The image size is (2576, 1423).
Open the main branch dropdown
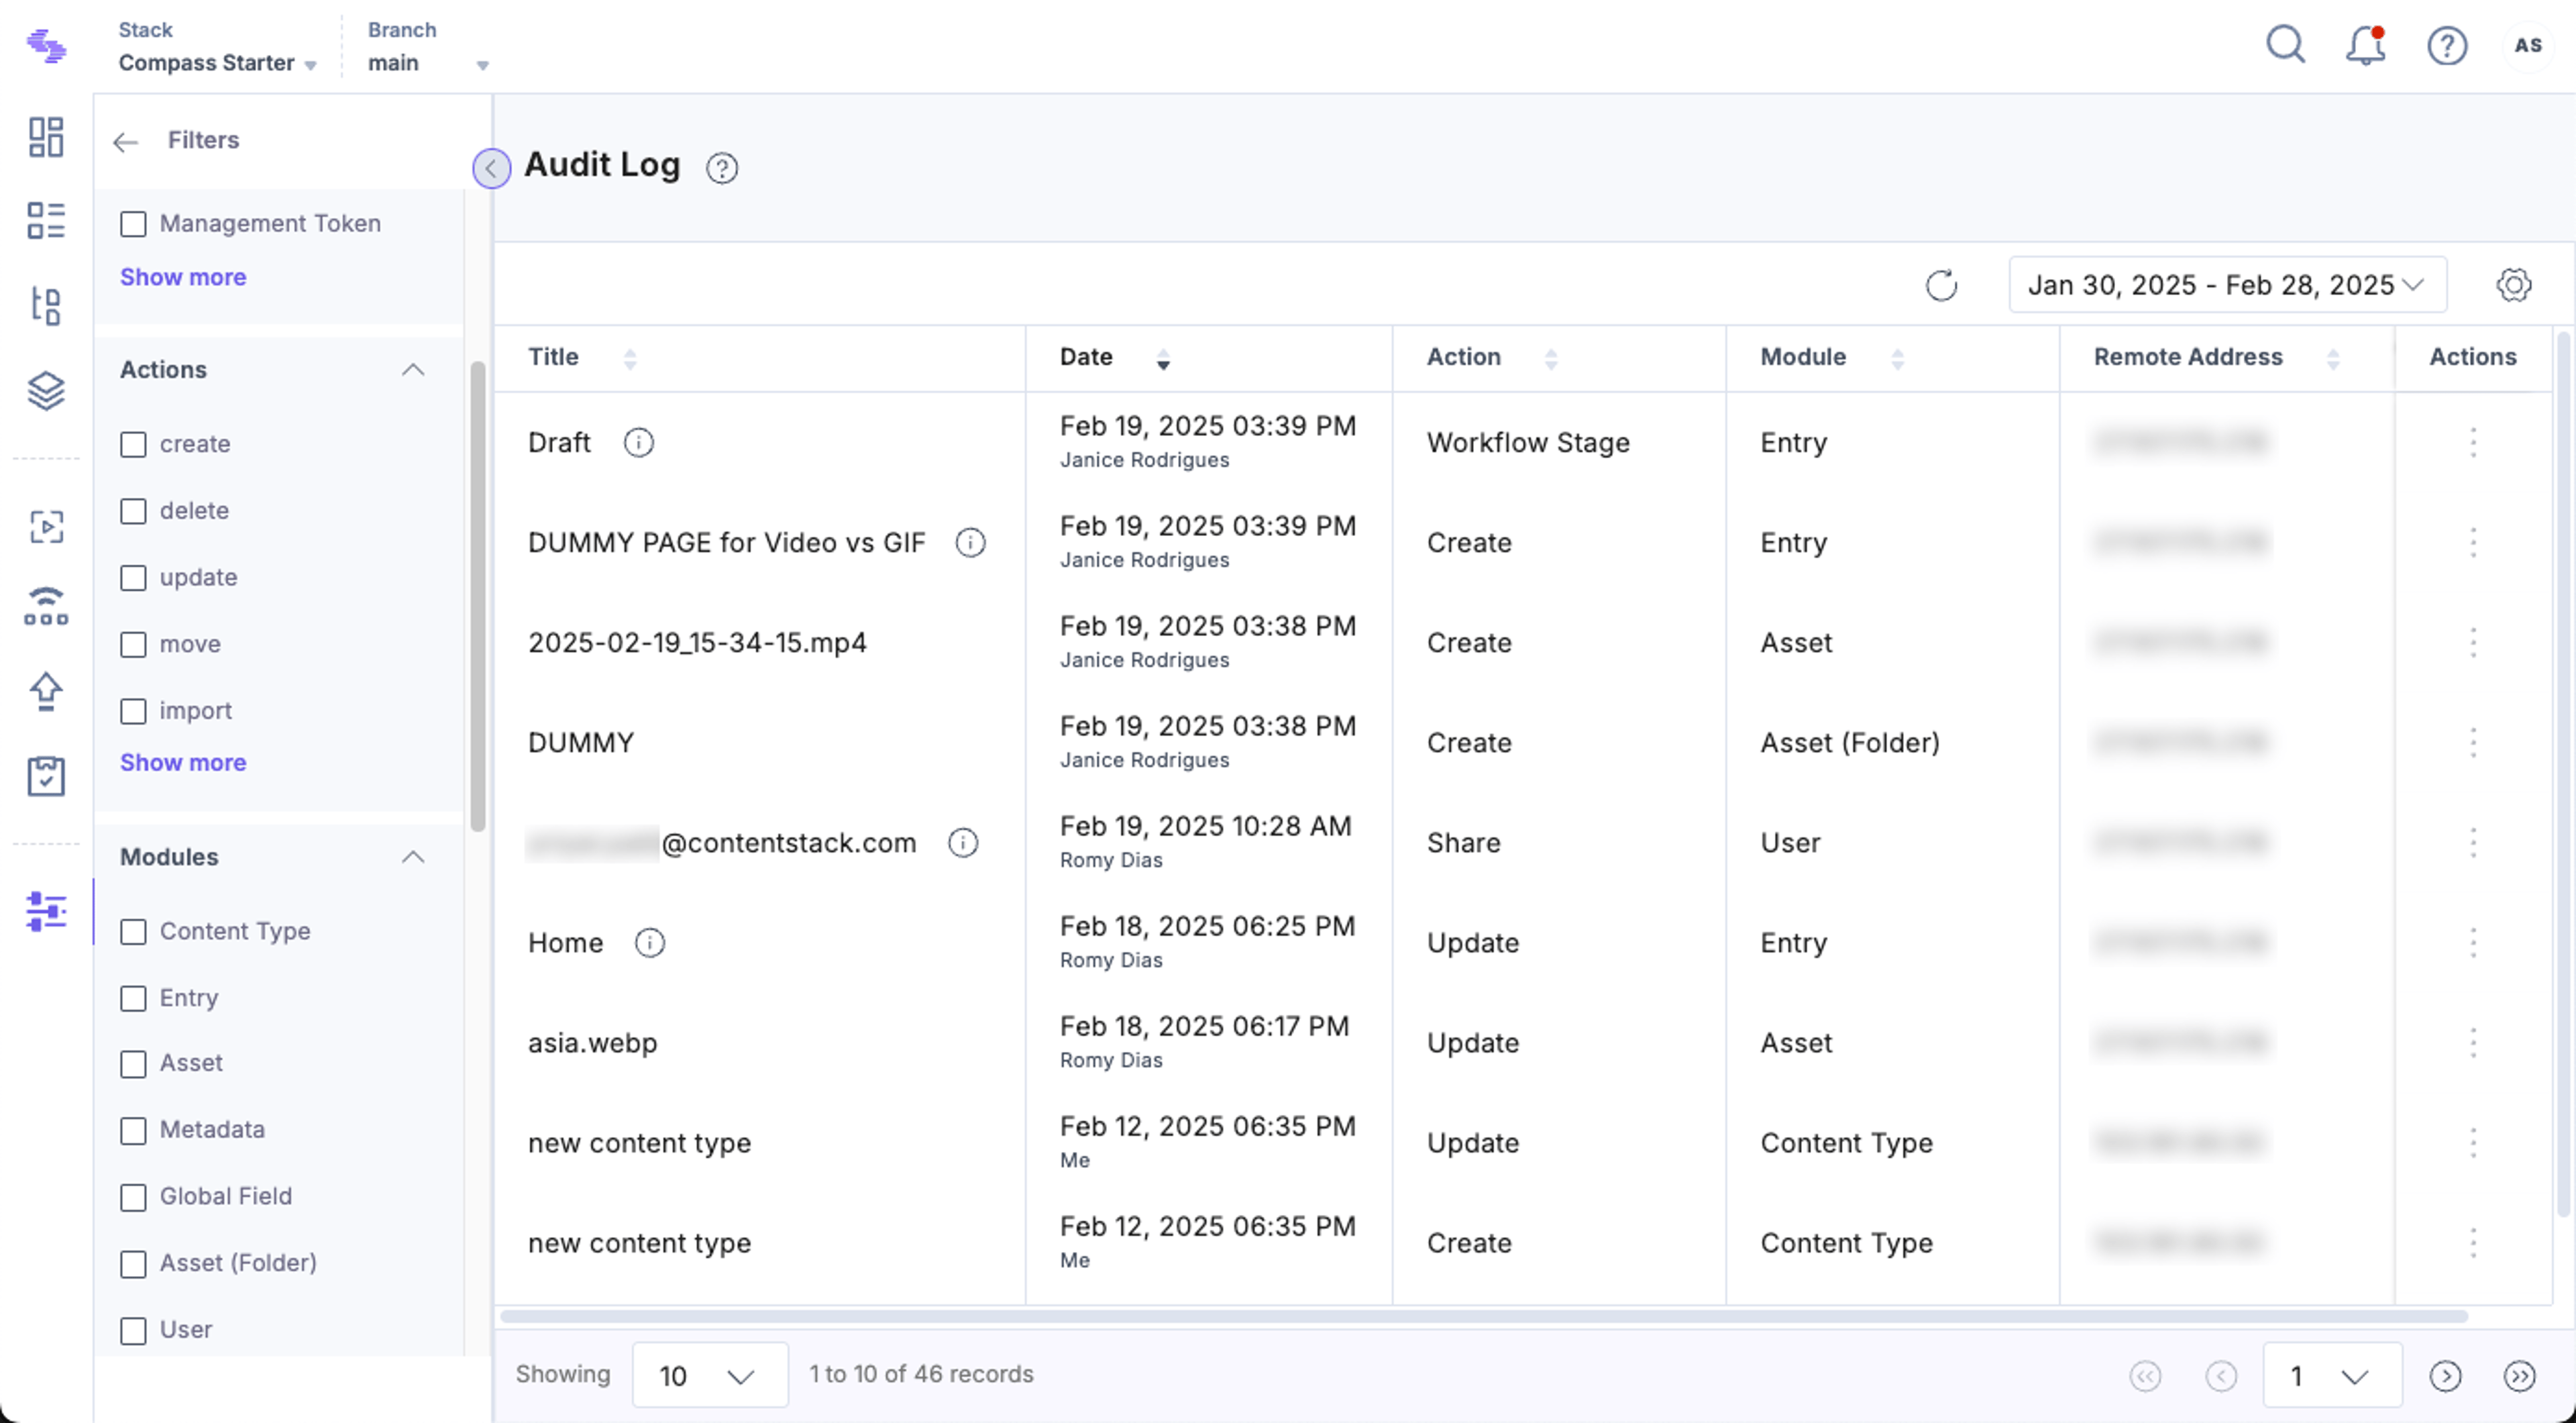point(428,63)
